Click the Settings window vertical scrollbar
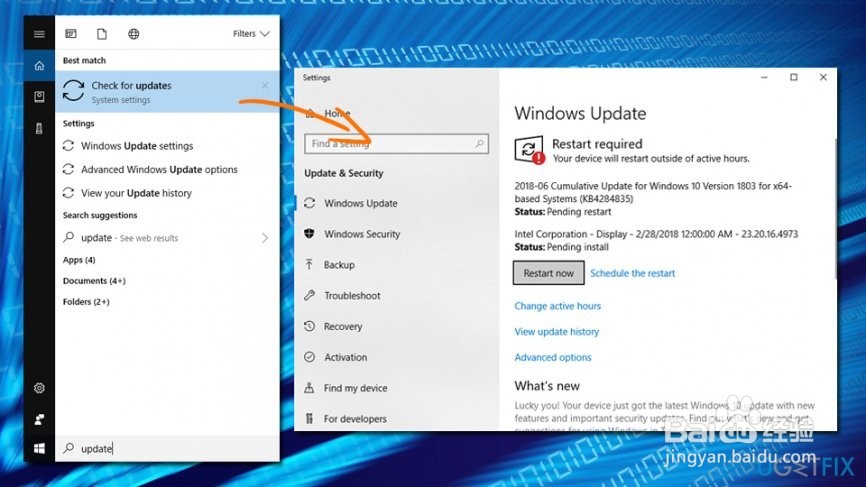This screenshot has width=866, height=487. click(835, 209)
